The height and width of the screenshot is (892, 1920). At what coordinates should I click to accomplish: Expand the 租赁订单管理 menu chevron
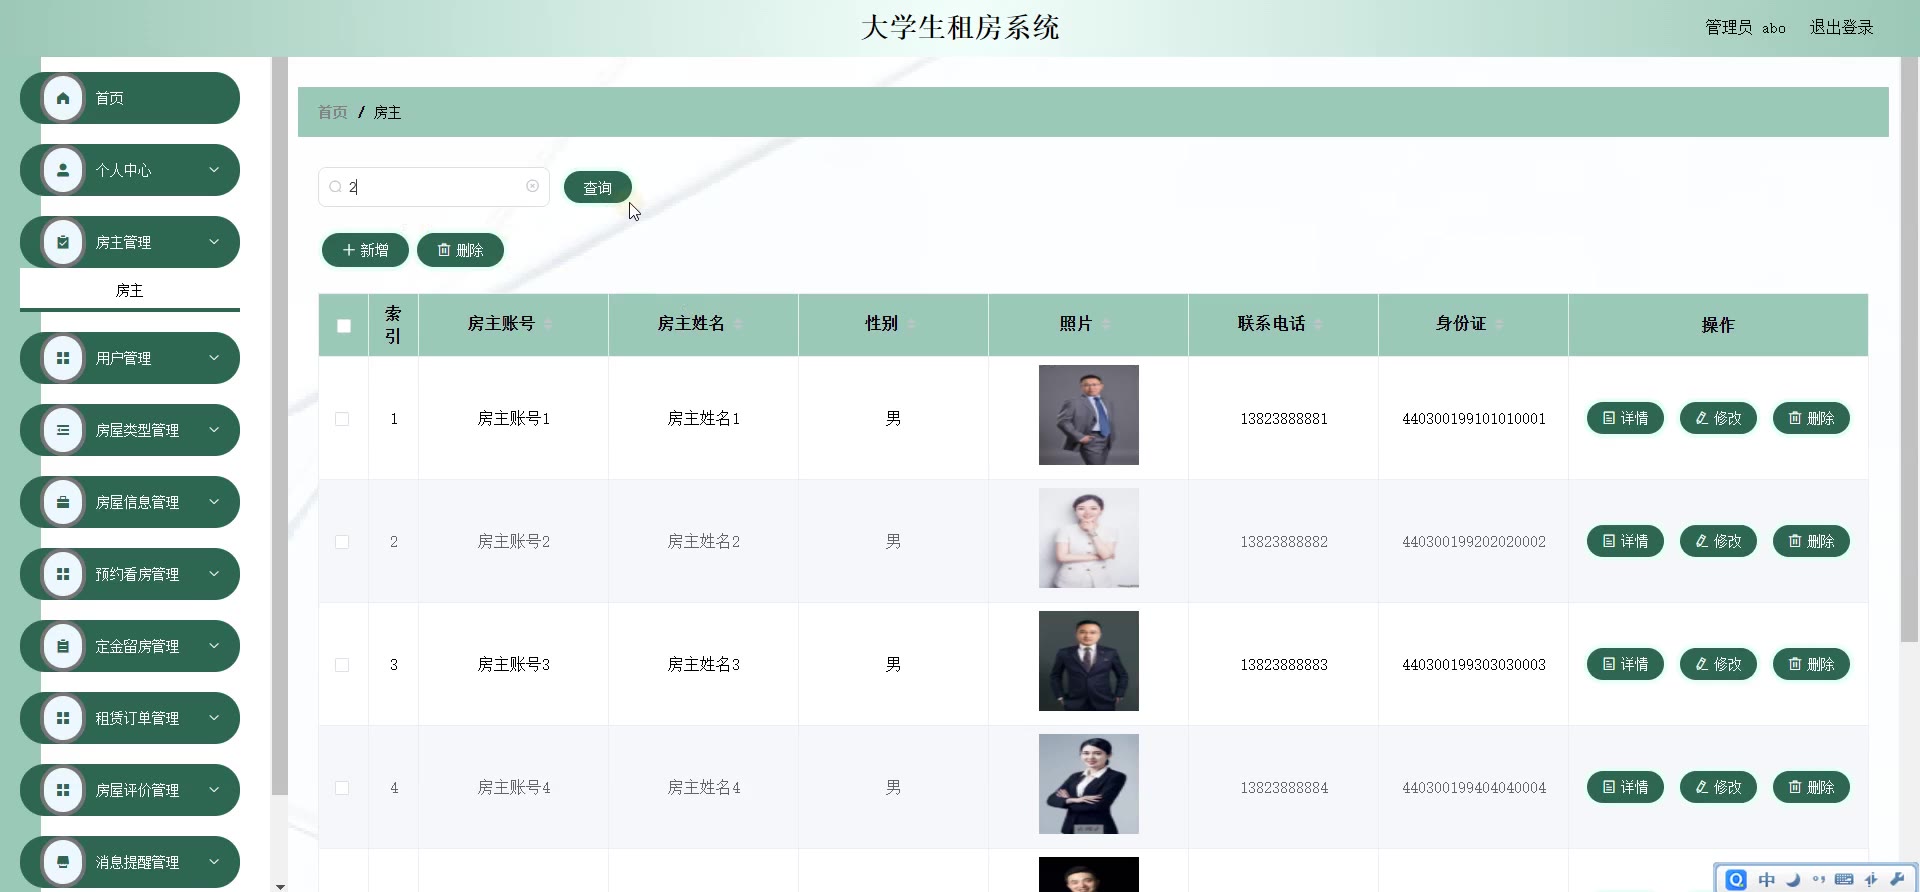(214, 718)
